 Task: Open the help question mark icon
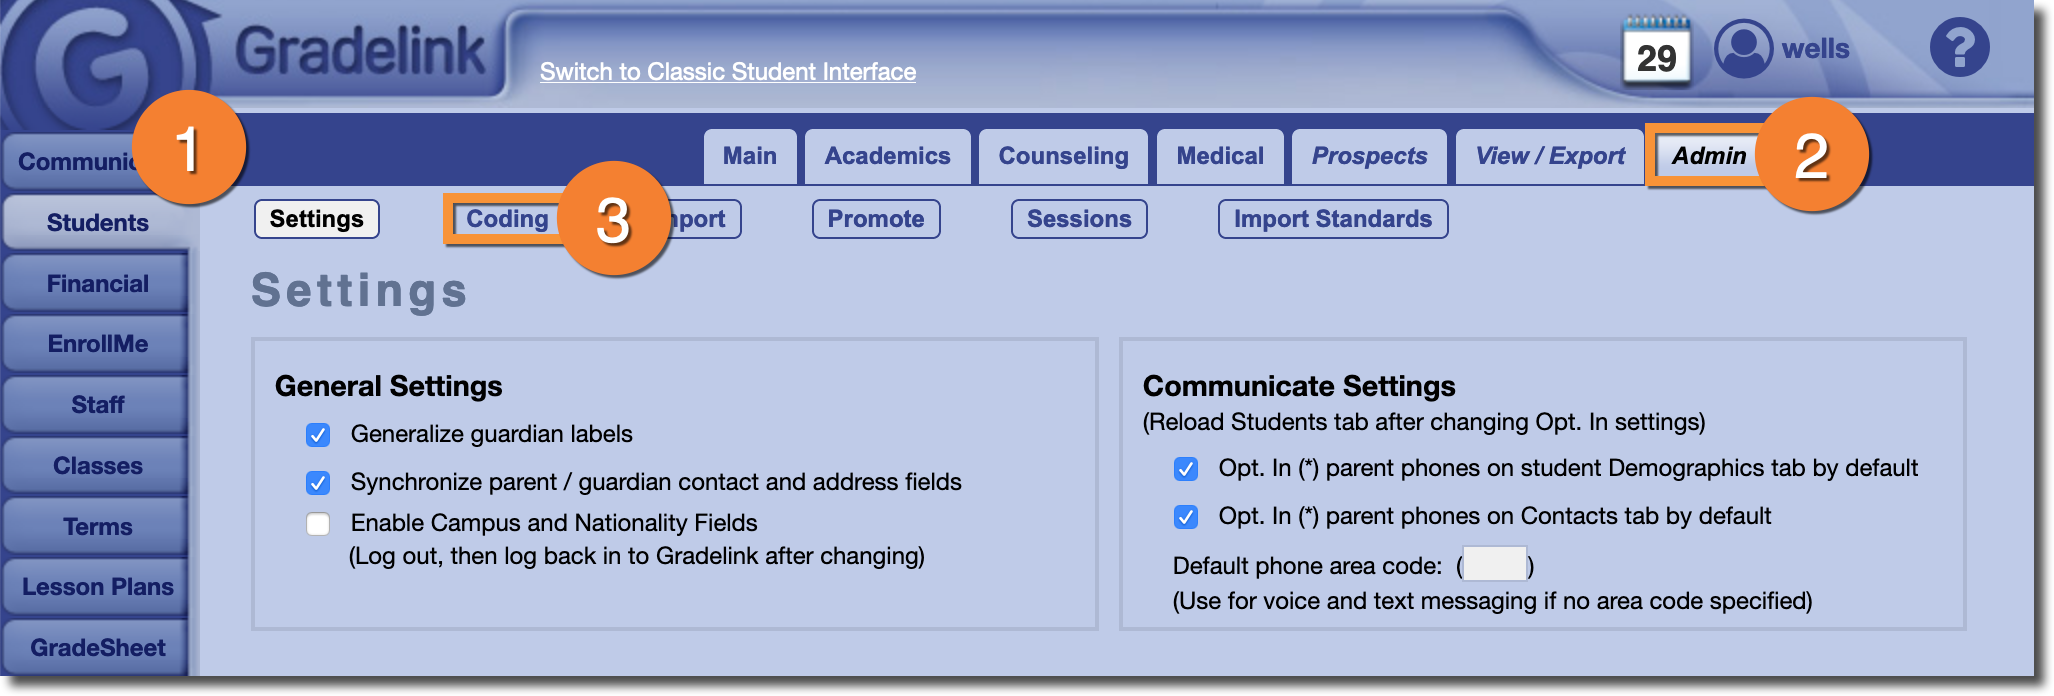pos(1959,47)
